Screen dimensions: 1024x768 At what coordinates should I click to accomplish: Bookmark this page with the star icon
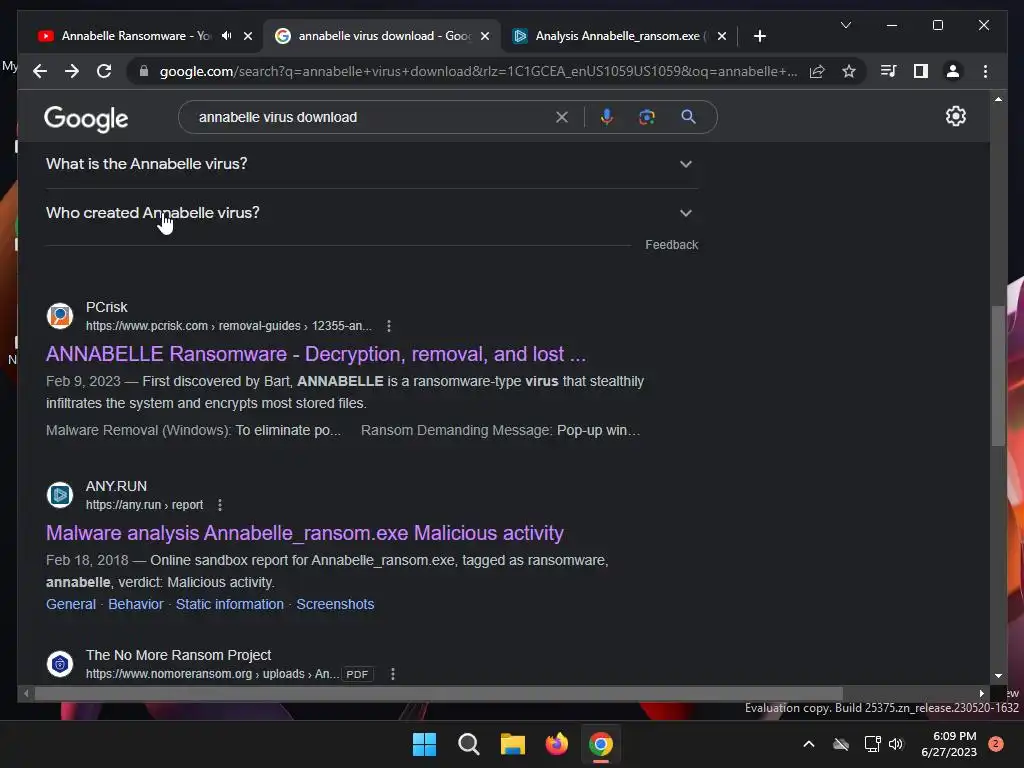[x=849, y=71]
